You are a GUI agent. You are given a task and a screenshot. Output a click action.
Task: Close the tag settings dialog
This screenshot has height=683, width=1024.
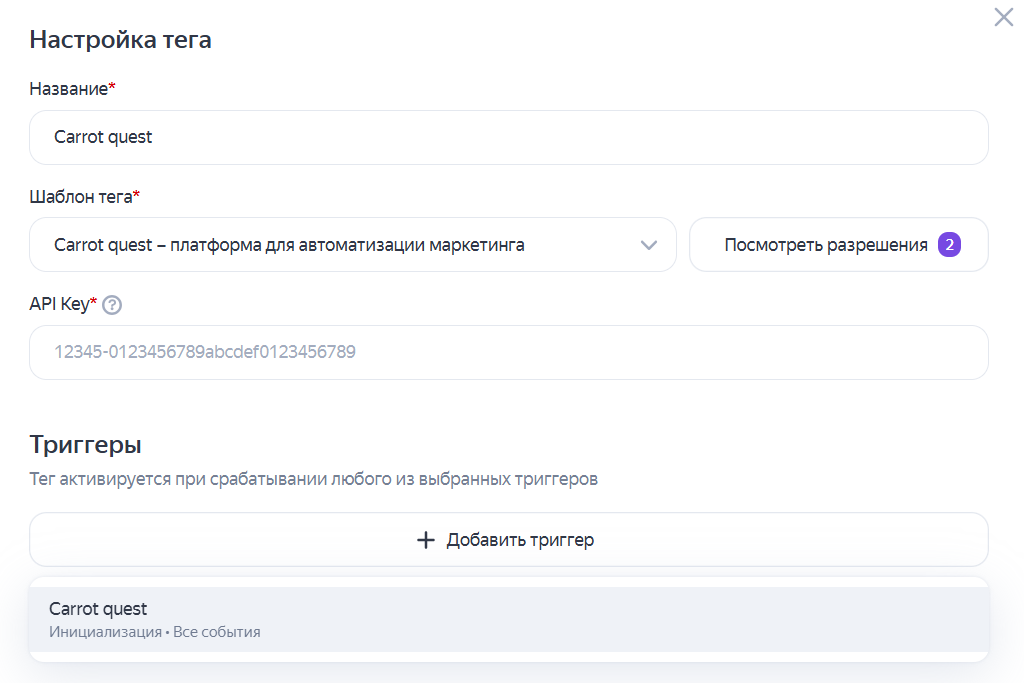pos(1003,17)
